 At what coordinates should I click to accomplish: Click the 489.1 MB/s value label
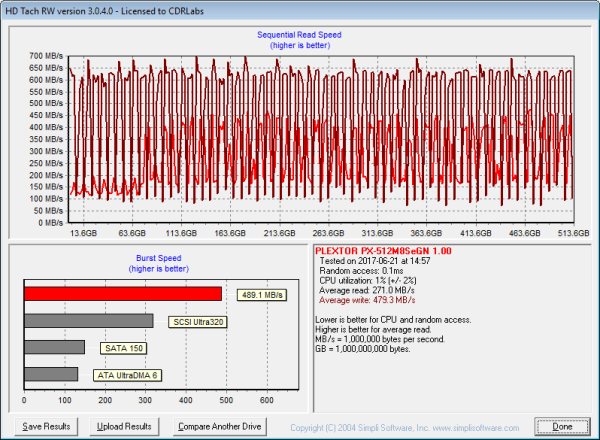pyautogui.click(x=262, y=295)
